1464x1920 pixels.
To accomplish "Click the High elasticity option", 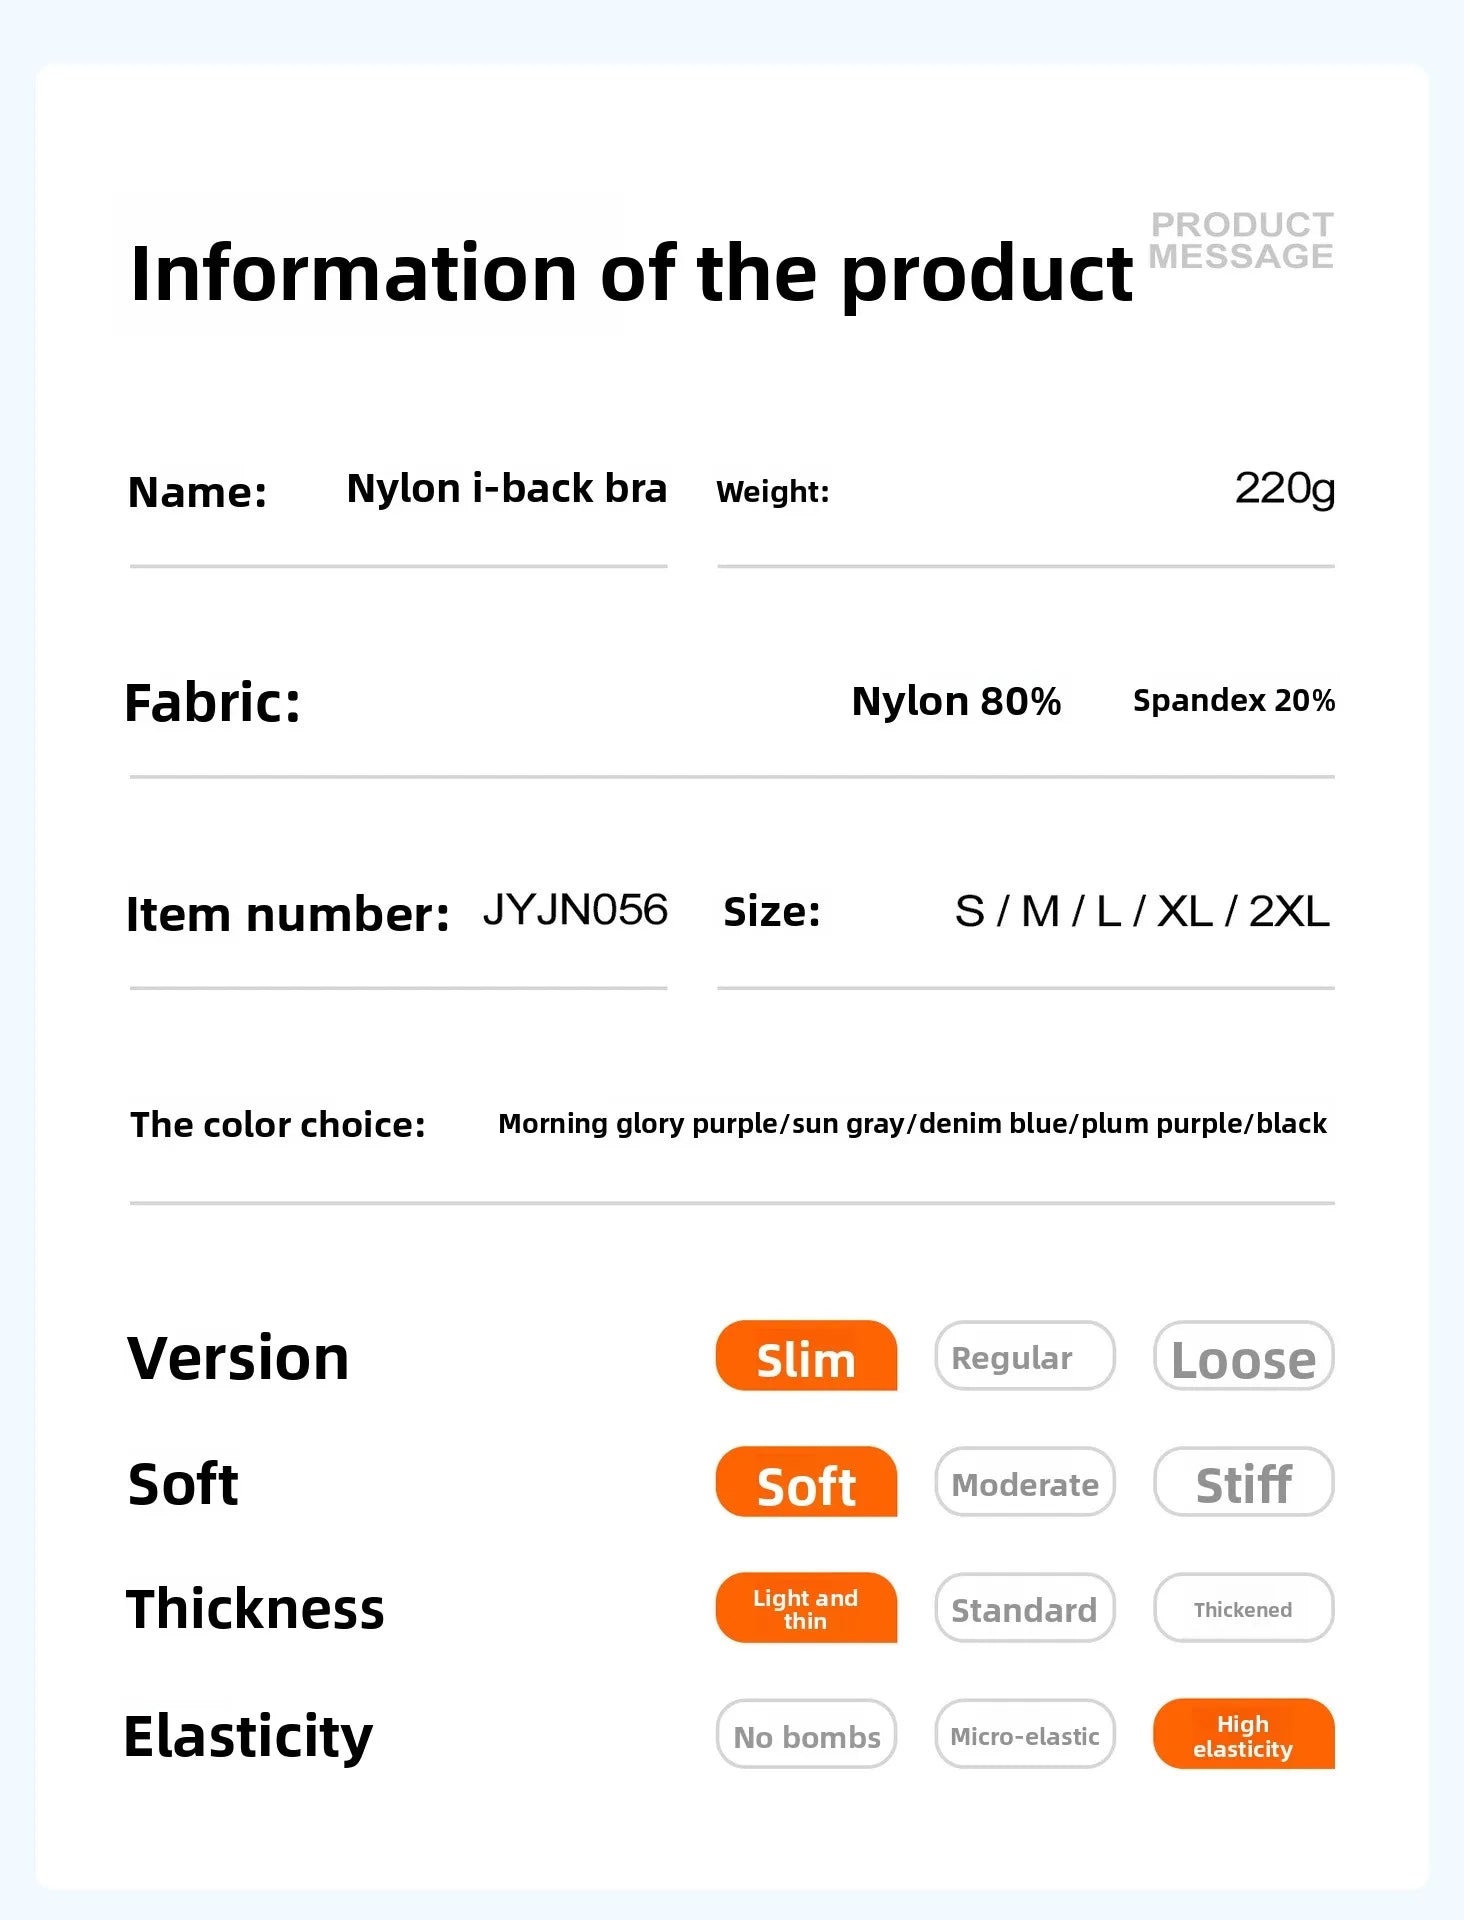I will 1243,1734.
